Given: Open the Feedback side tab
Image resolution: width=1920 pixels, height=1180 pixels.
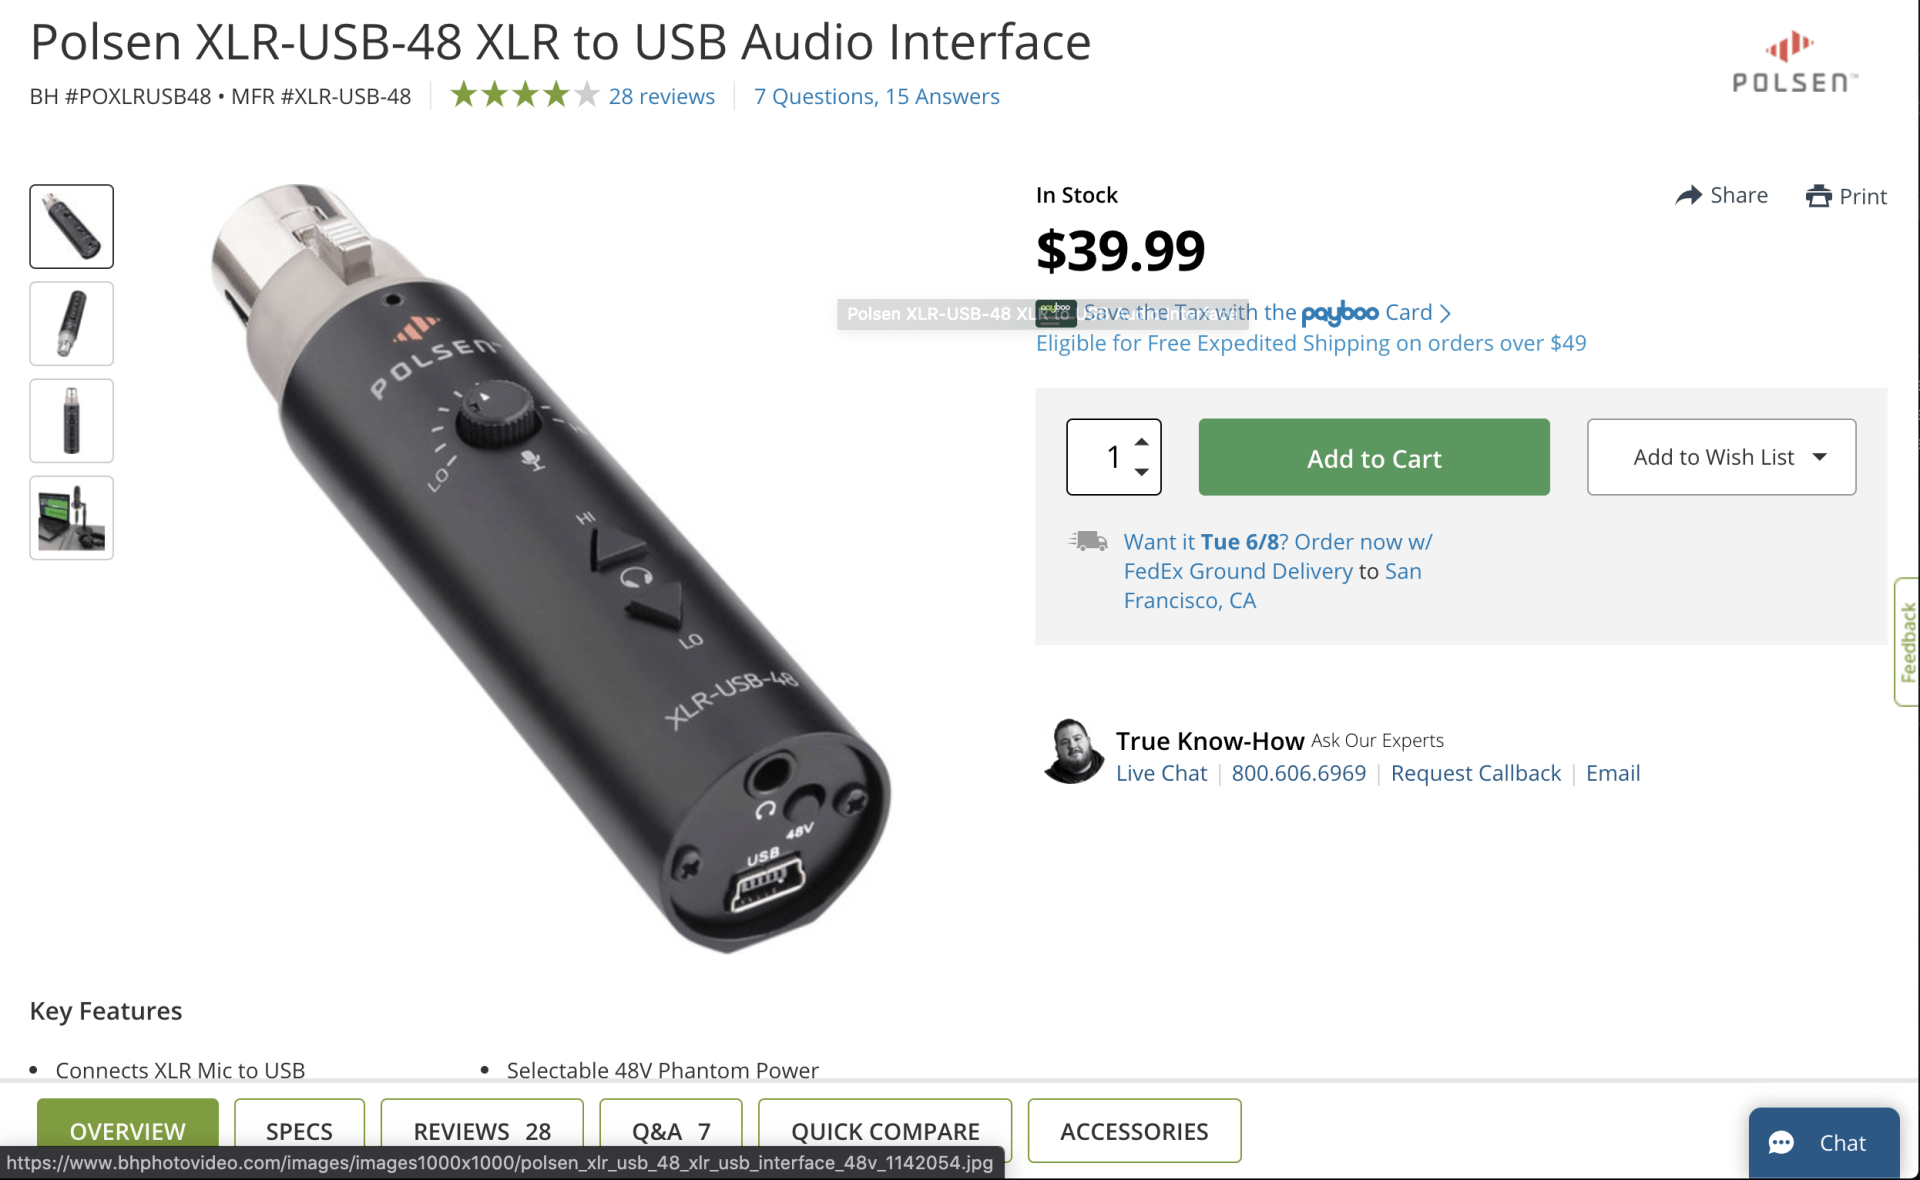Looking at the screenshot, I should (x=1907, y=642).
